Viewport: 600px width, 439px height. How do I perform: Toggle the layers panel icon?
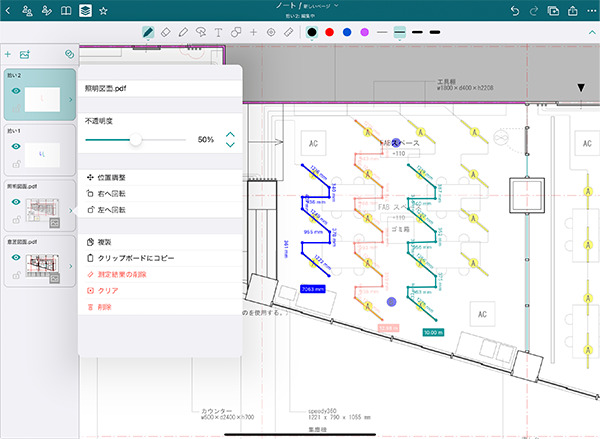(x=85, y=11)
